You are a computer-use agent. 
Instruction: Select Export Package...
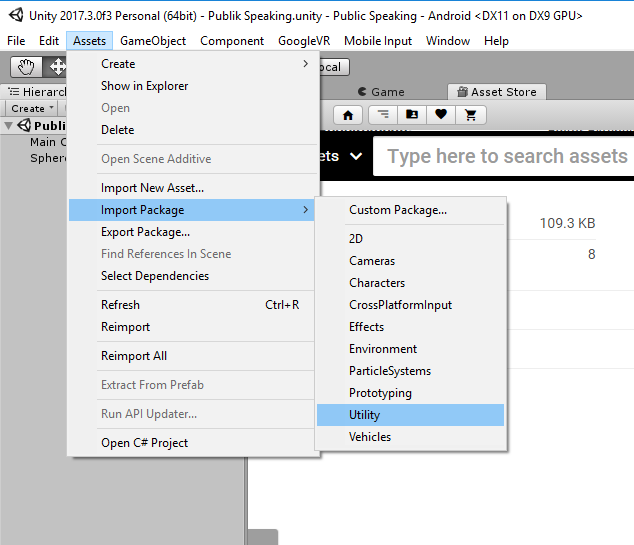pyautogui.click(x=191, y=232)
